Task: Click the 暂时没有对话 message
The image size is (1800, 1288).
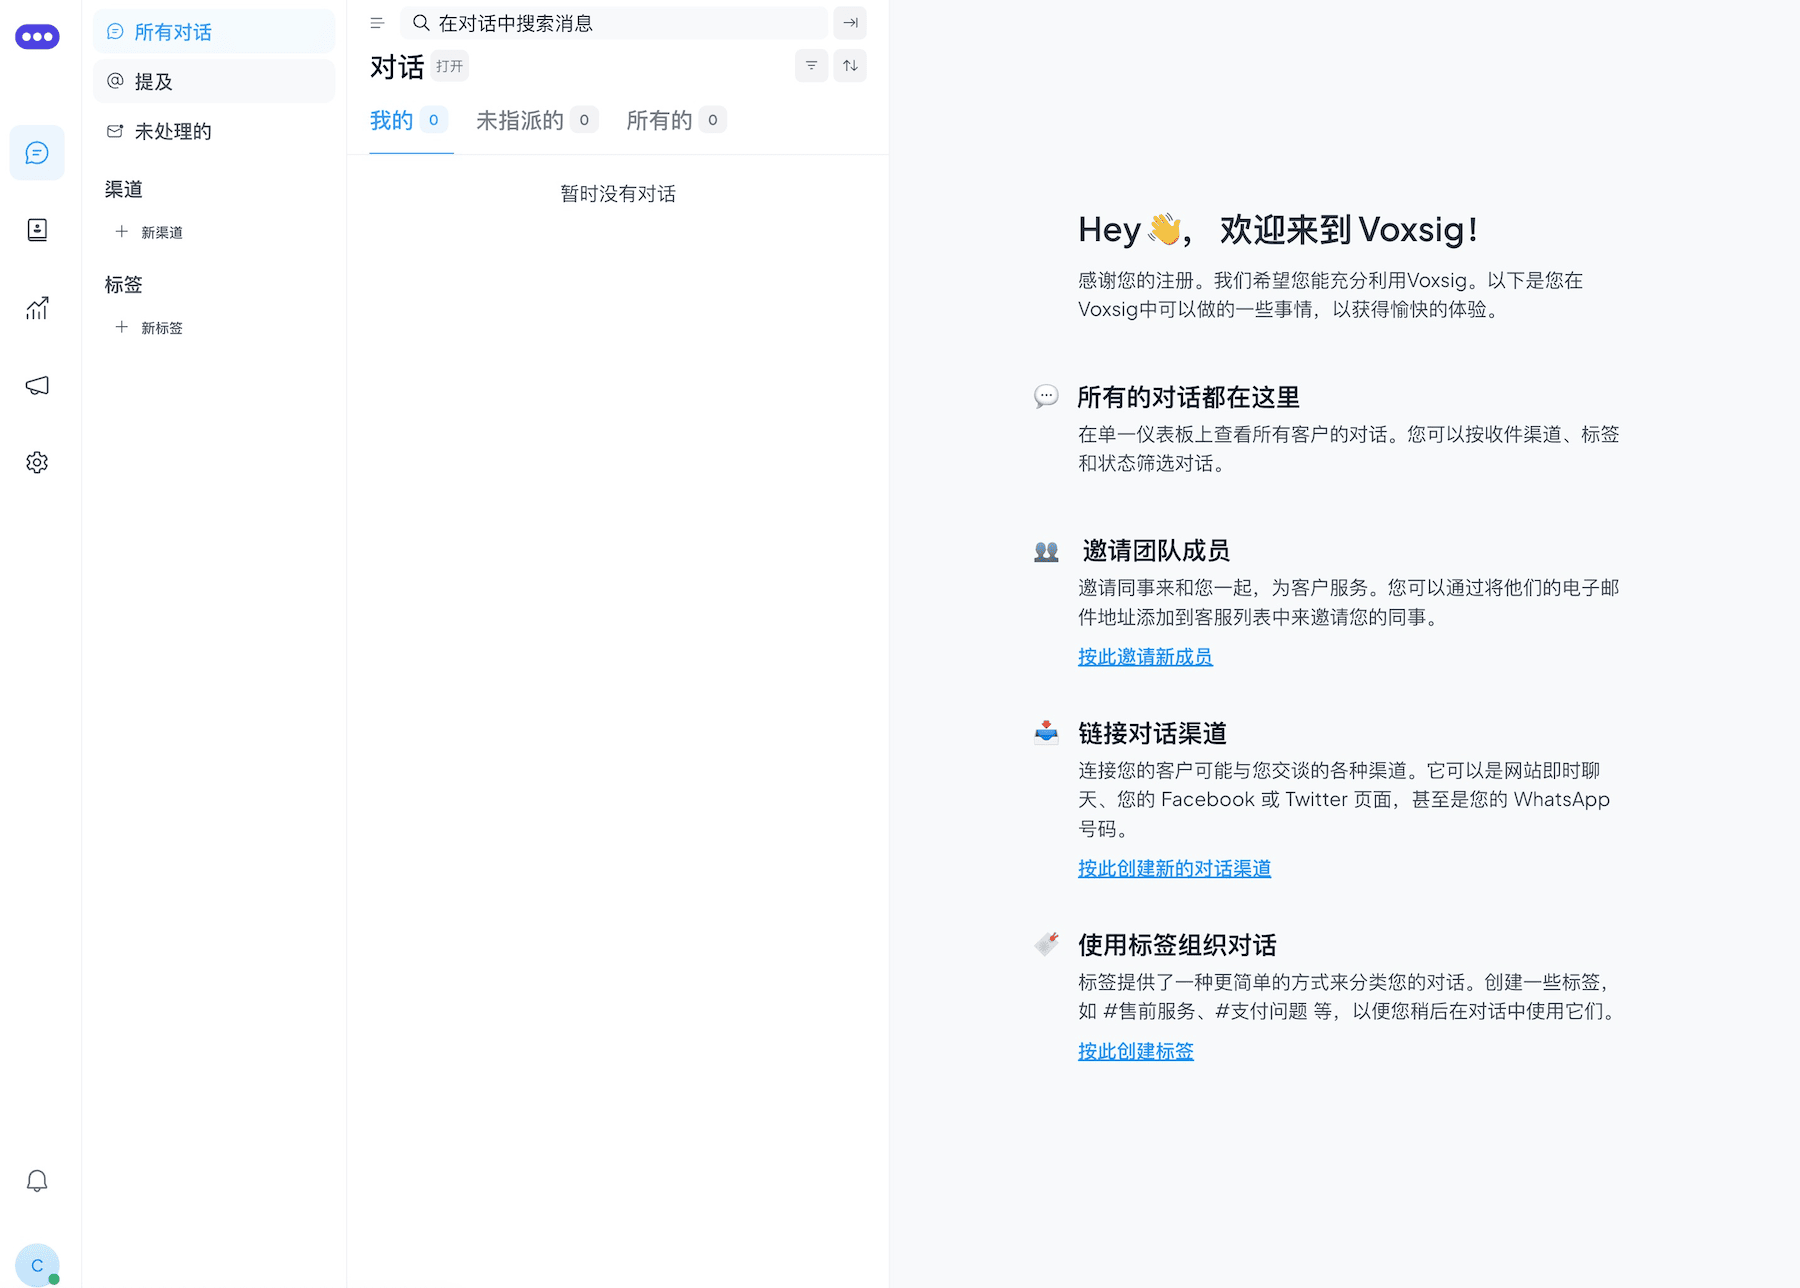Action: click(618, 194)
